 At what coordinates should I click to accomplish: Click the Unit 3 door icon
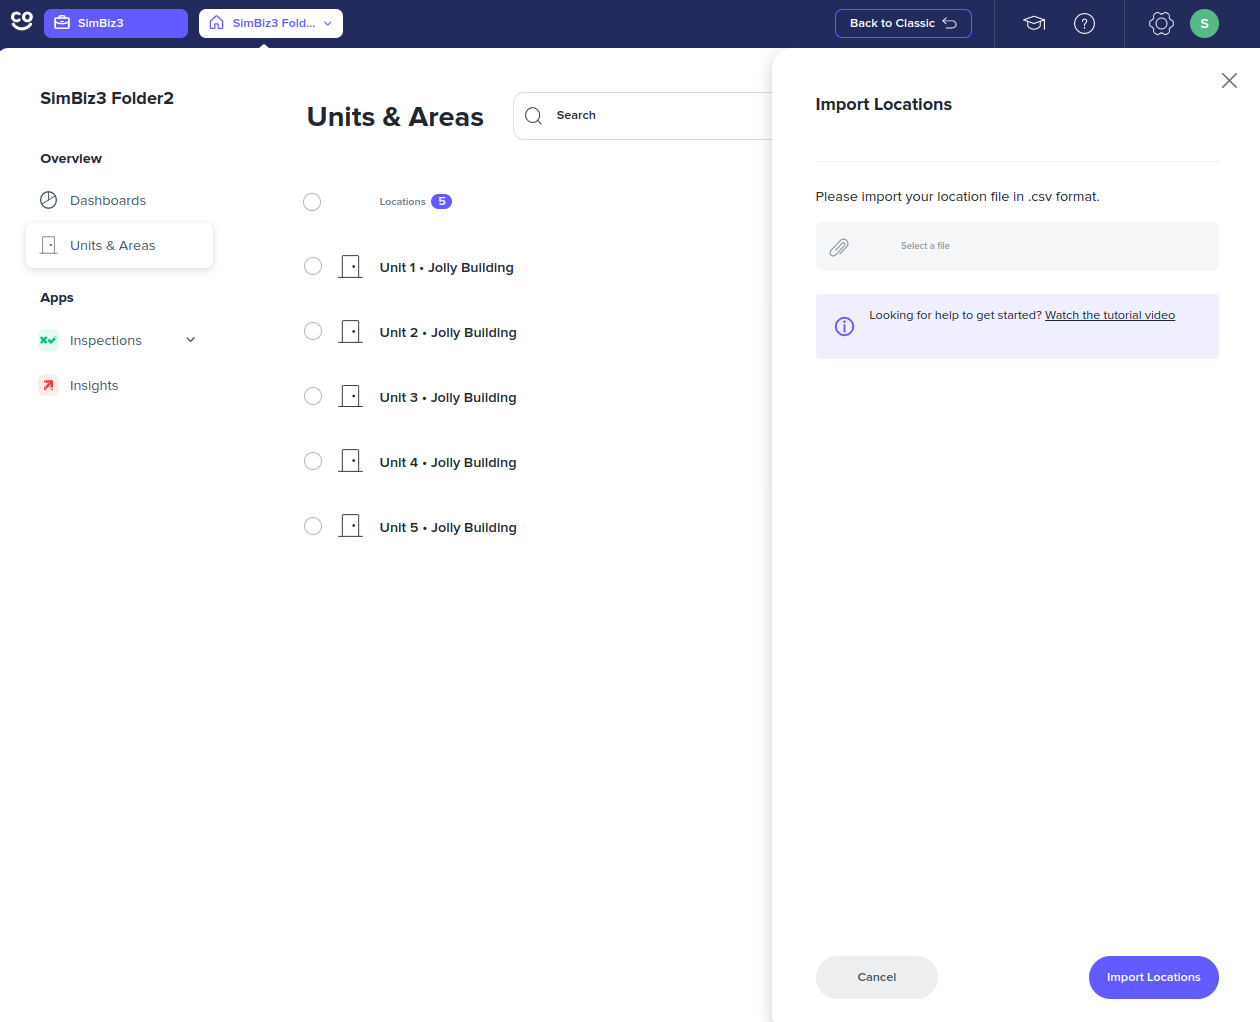coord(351,397)
